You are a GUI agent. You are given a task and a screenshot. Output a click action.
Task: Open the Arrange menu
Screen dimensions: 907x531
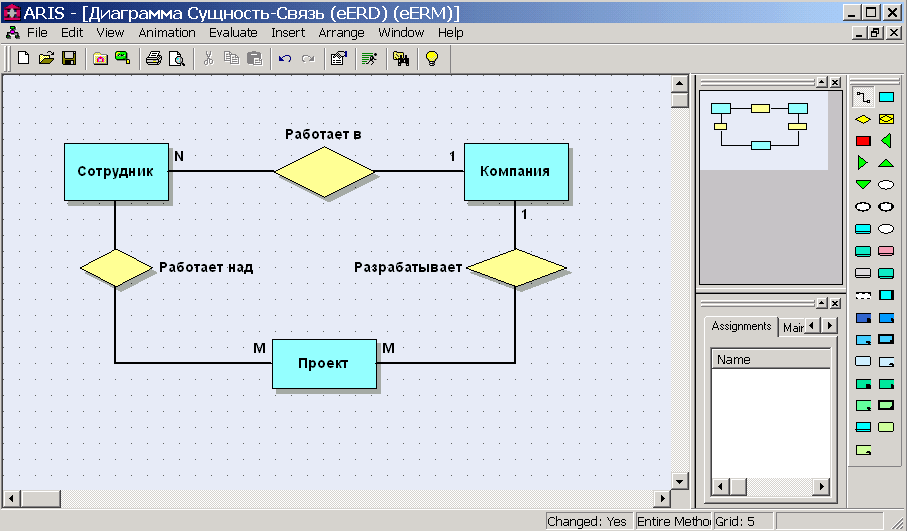(341, 32)
